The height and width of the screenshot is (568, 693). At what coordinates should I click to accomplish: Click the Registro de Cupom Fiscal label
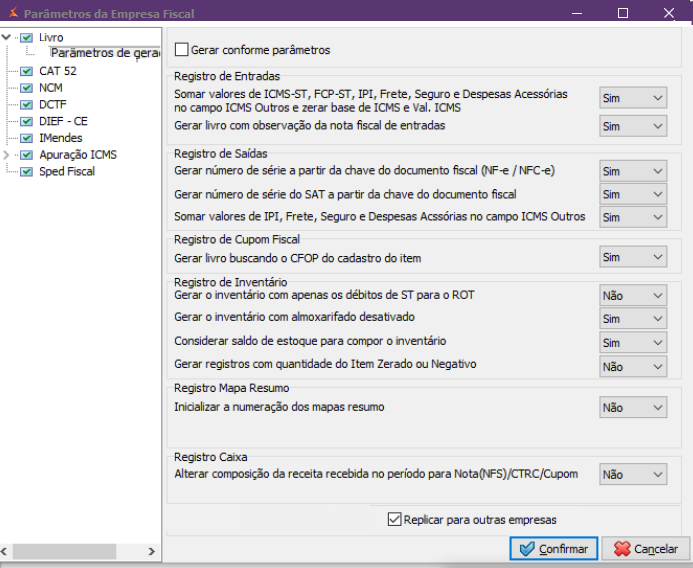[x=237, y=239]
